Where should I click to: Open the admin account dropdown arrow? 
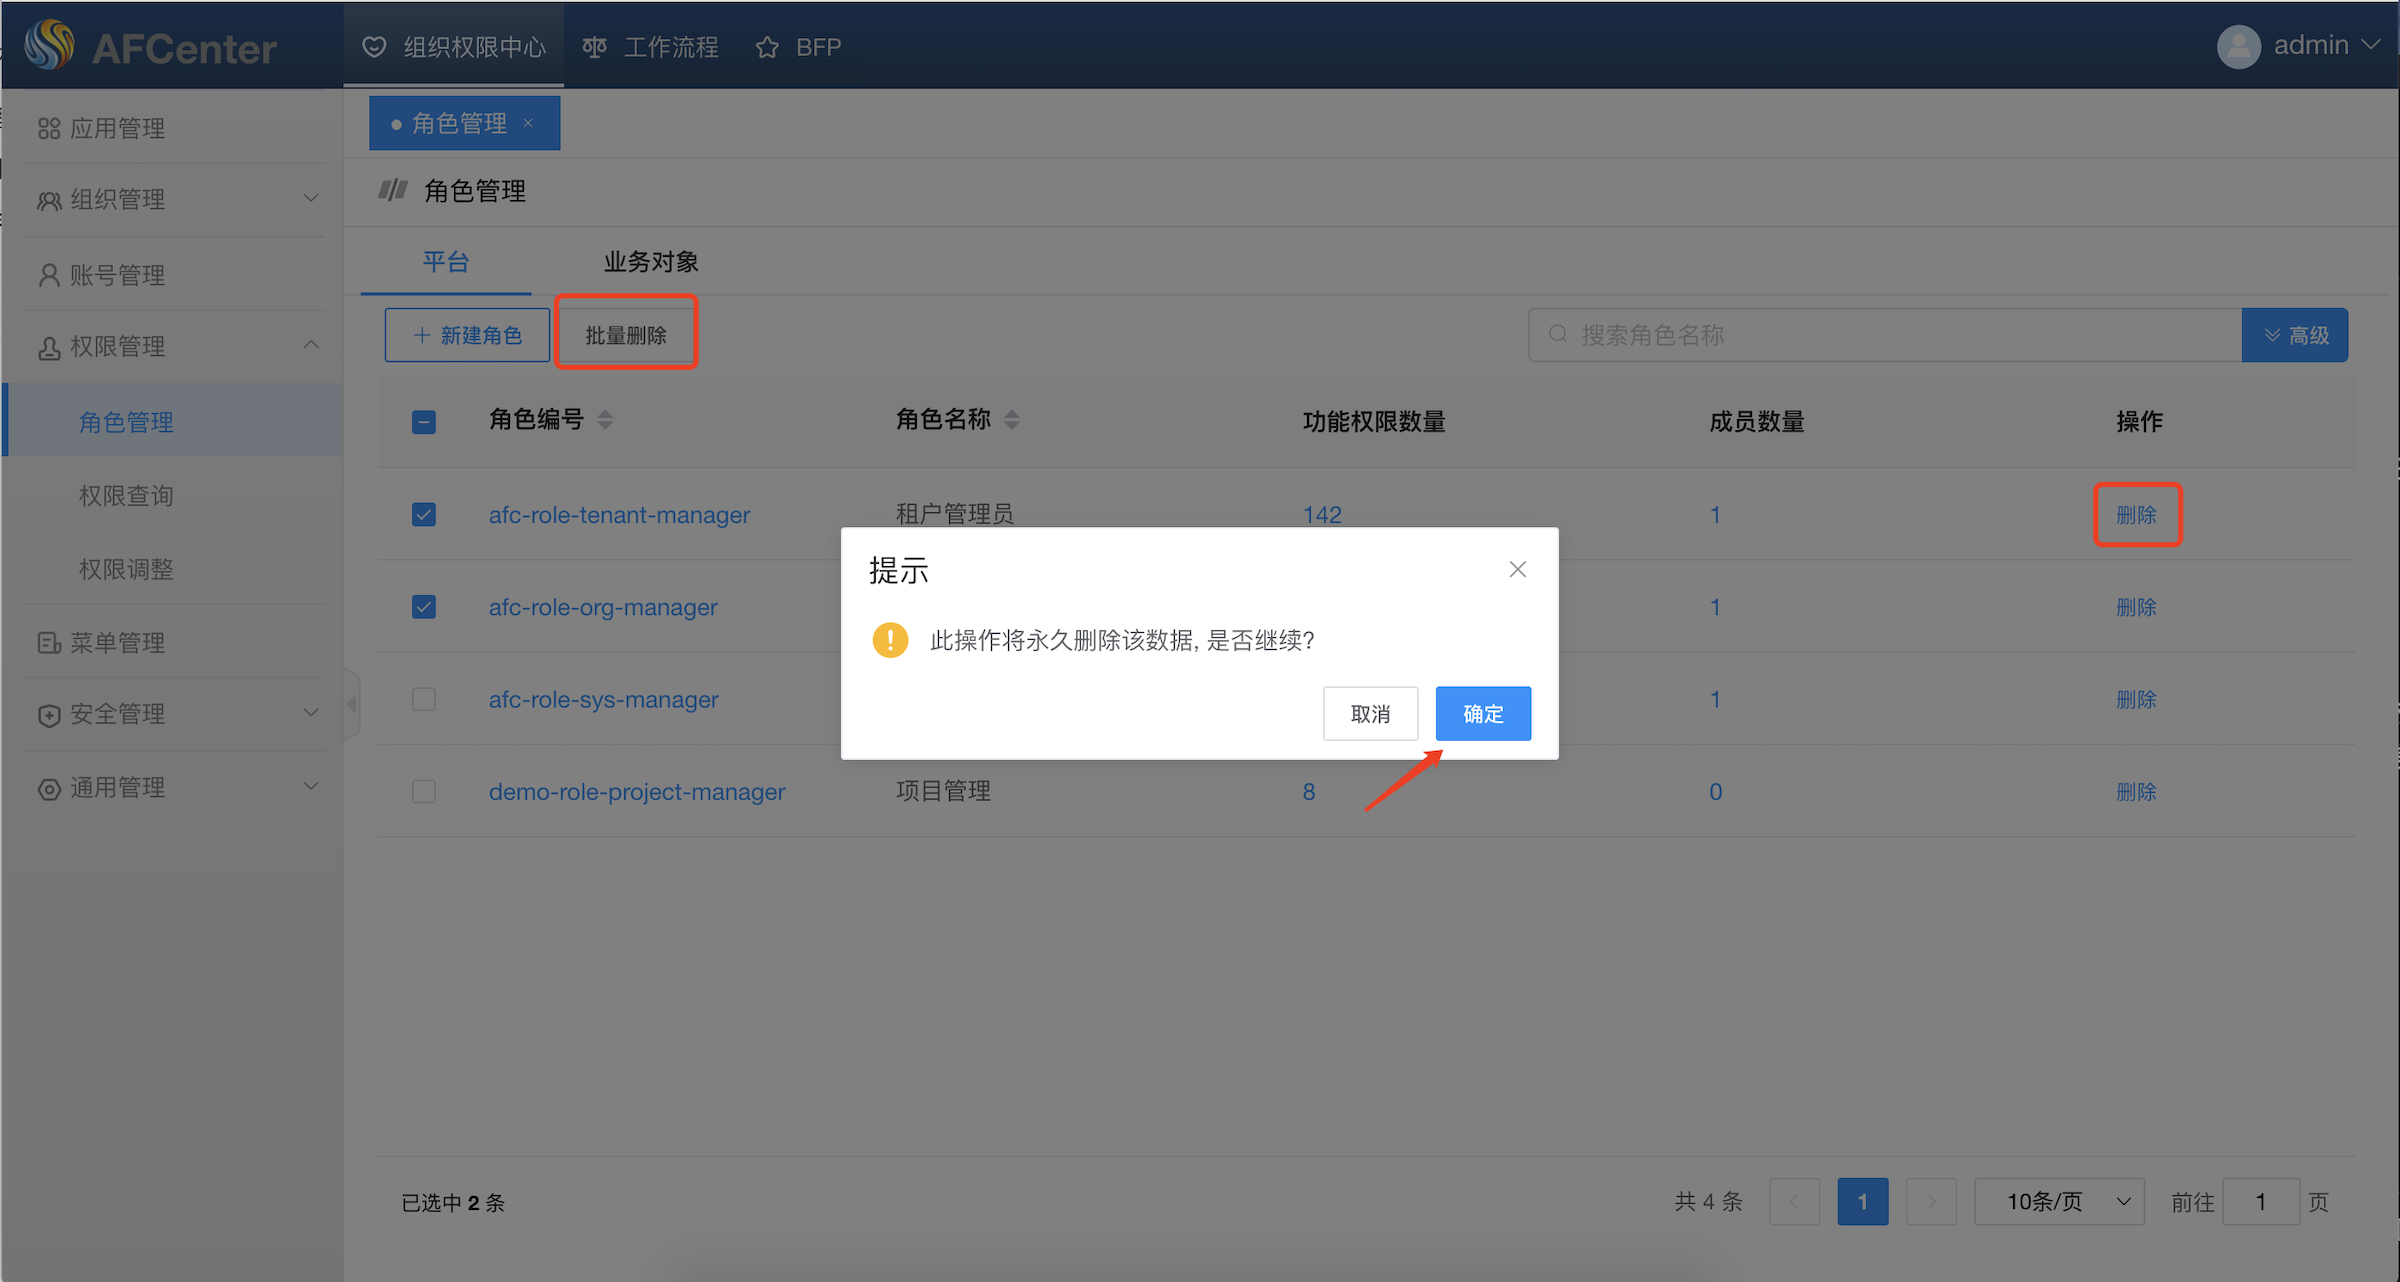[x=2371, y=46]
